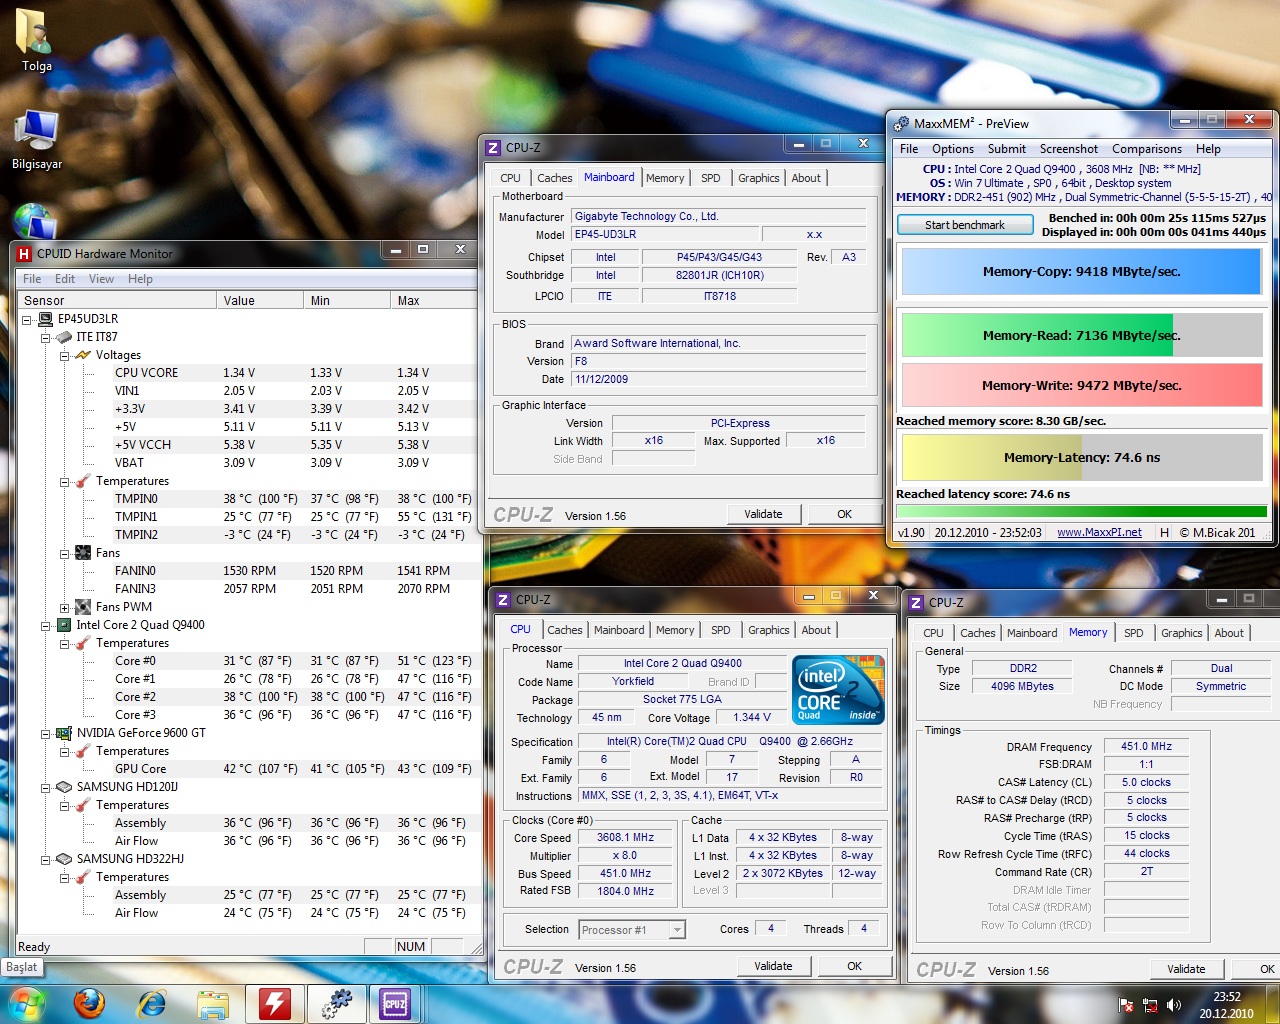Click the Core Speed 3608.1 MHz value
The width and height of the screenshot is (1280, 1024).
(626, 838)
